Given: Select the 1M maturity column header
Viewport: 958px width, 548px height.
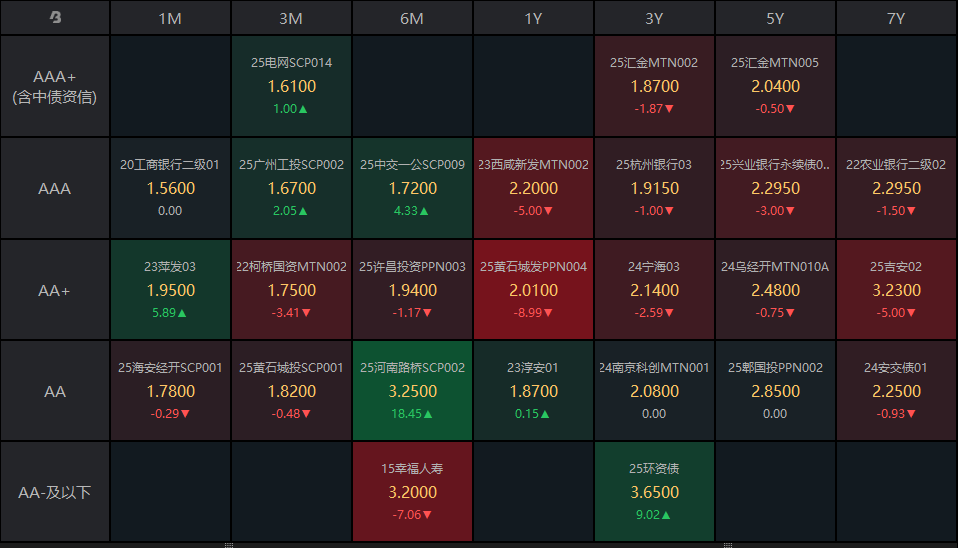Looking at the screenshot, I should pos(170,18).
